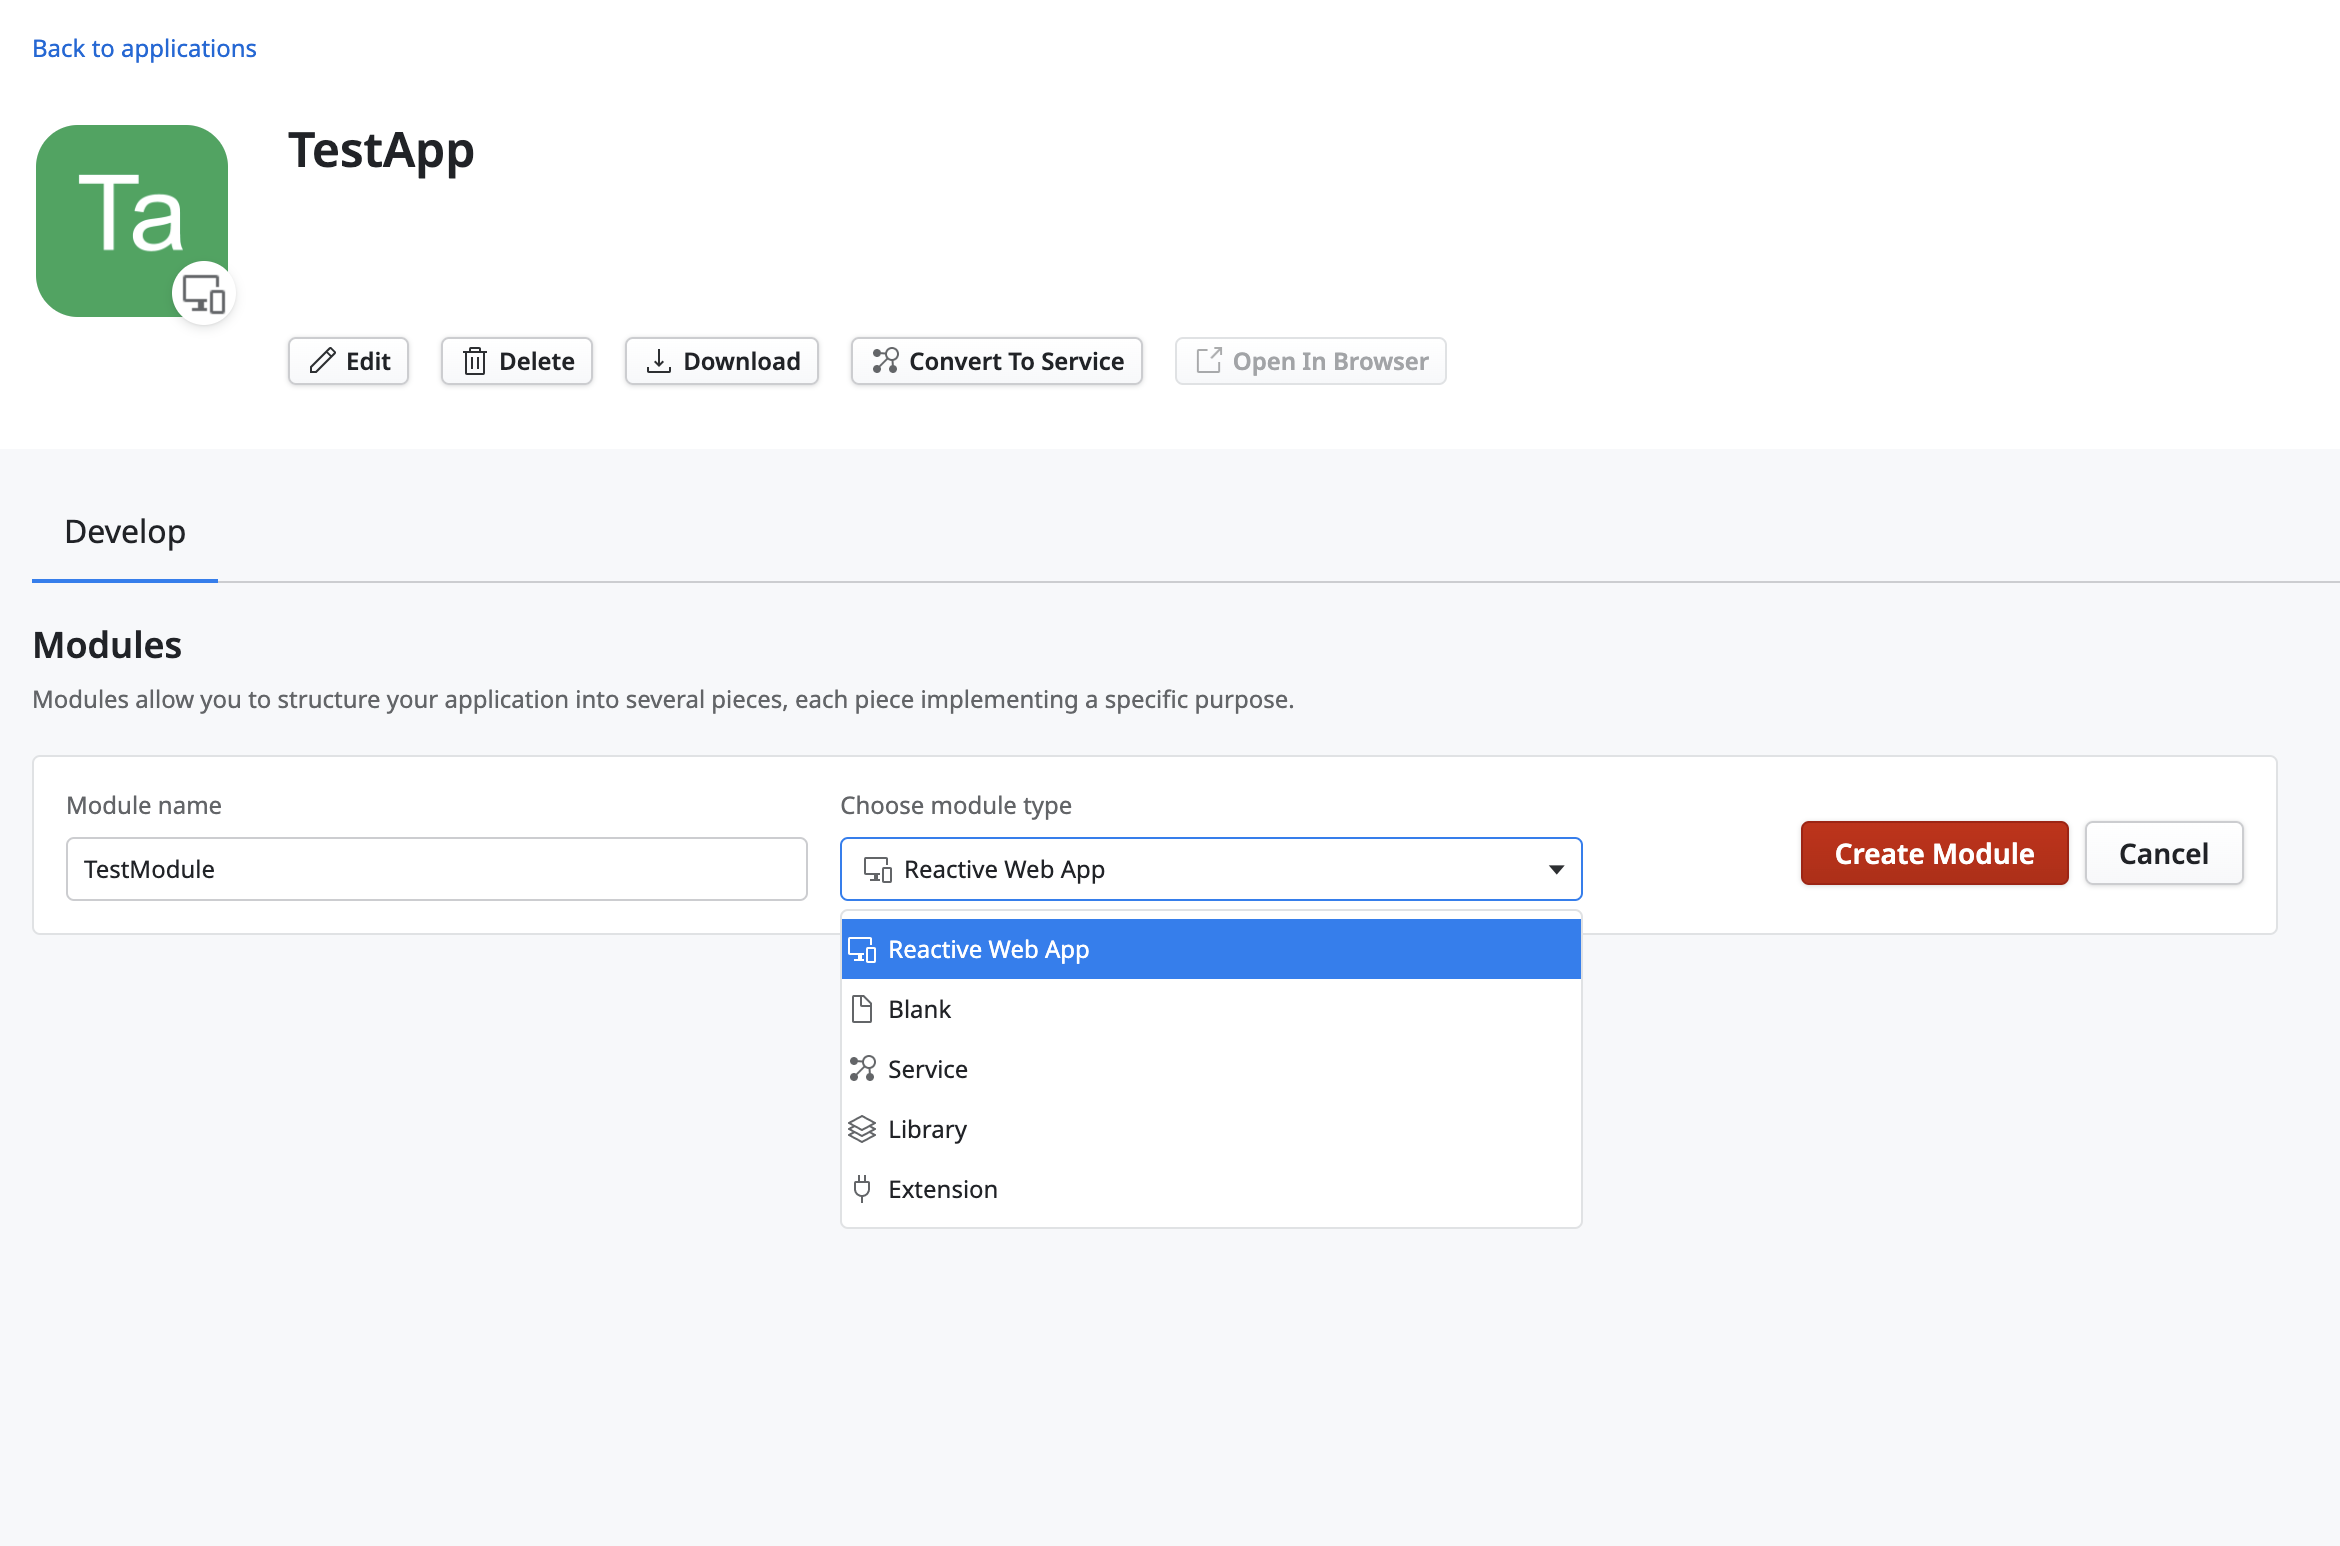This screenshot has width=2340, height=1546.
Task: Click the Create Module button
Action: click(1934, 853)
